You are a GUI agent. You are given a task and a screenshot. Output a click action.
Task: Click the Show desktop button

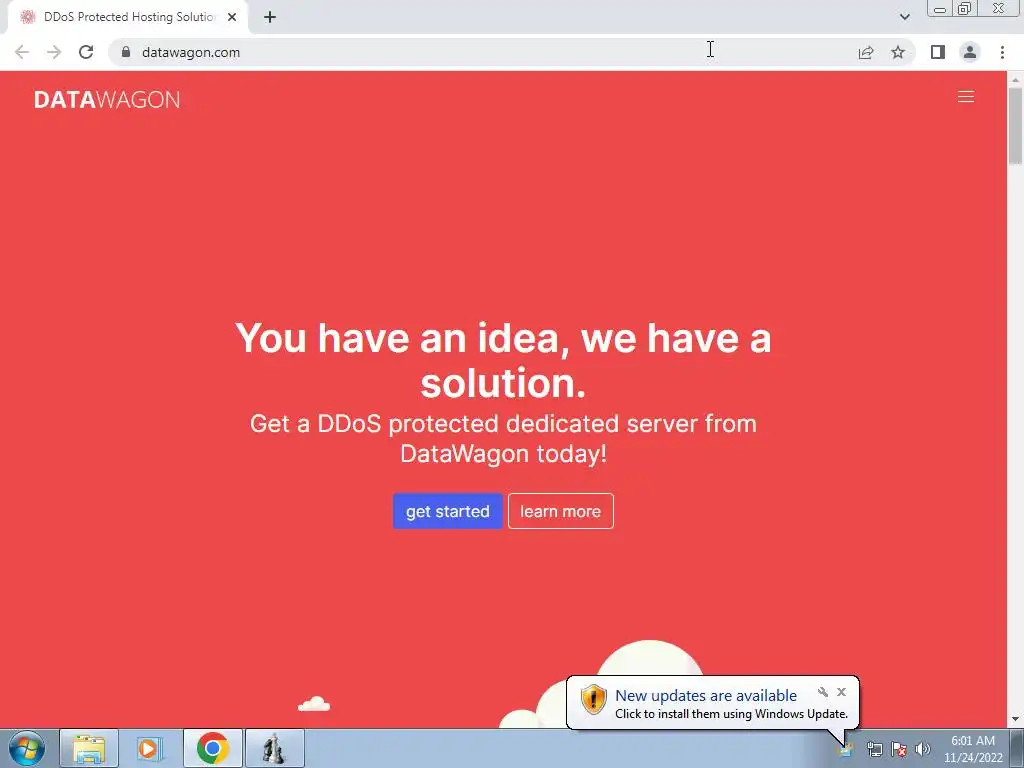[1017, 748]
